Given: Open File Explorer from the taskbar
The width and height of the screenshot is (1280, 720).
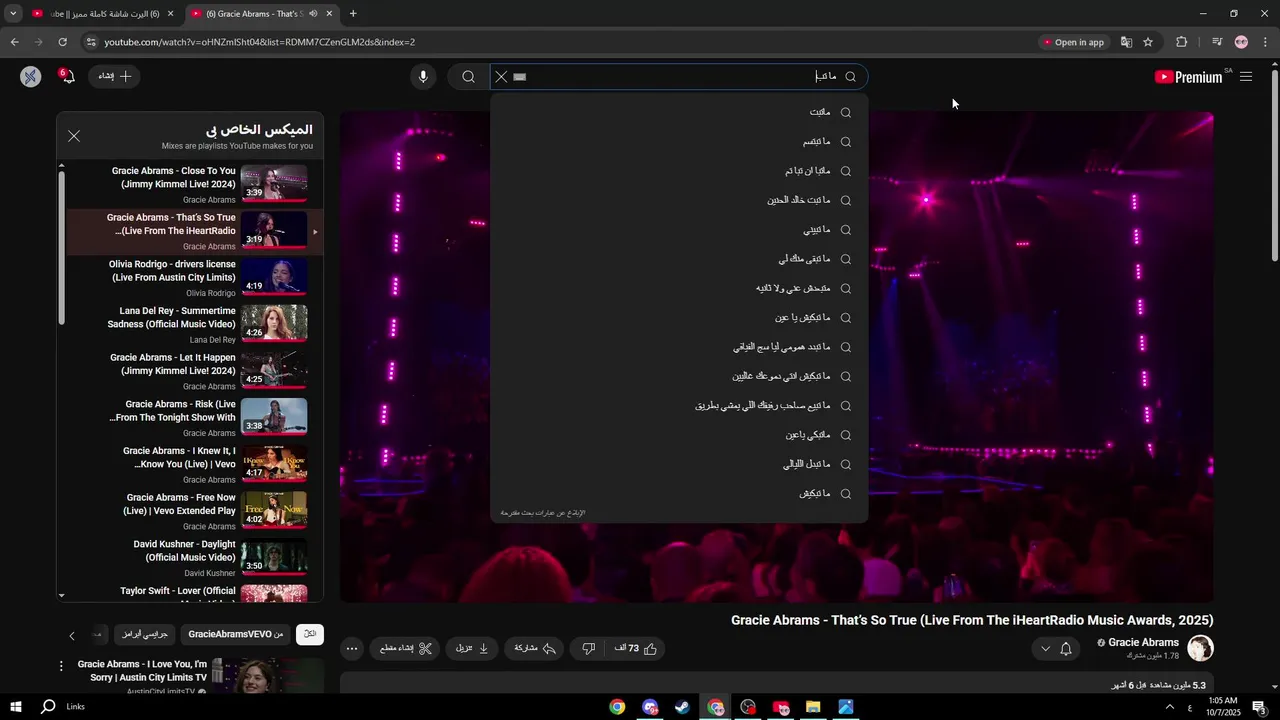Looking at the screenshot, I should pyautogui.click(x=813, y=707).
